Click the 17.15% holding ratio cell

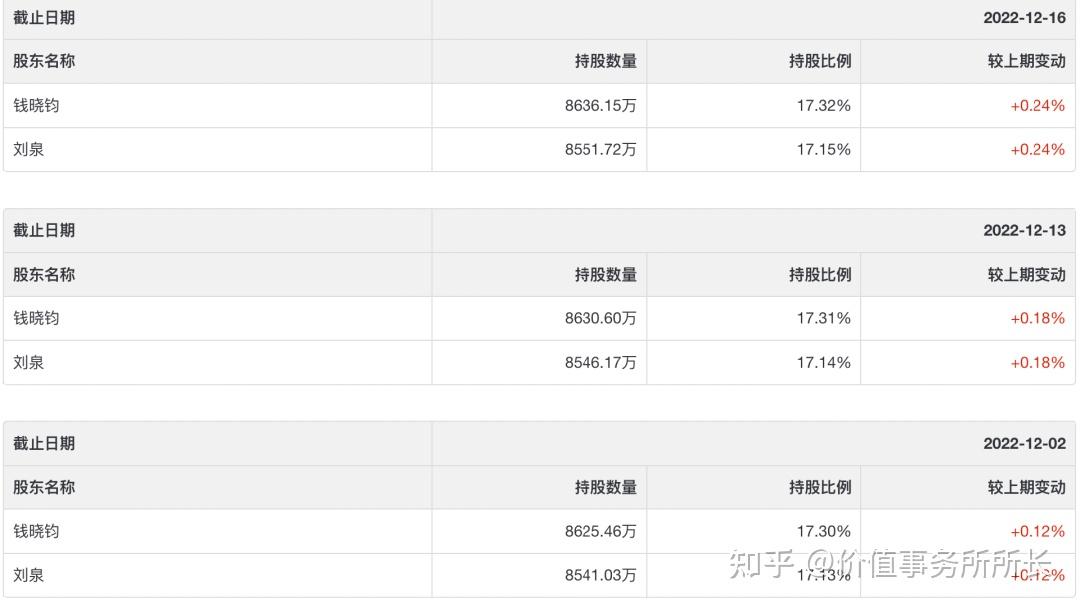[x=823, y=149]
